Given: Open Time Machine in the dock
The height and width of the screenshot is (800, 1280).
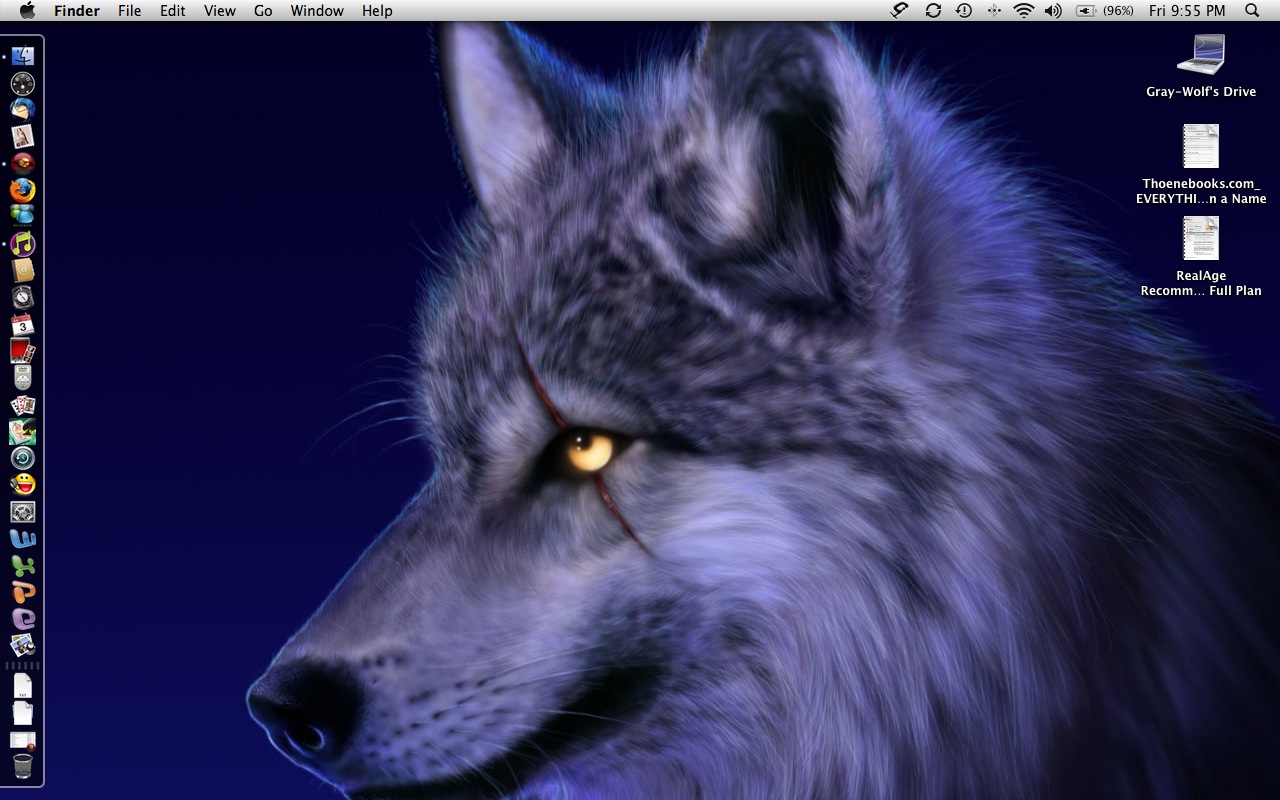Looking at the screenshot, I should click(23, 458).
